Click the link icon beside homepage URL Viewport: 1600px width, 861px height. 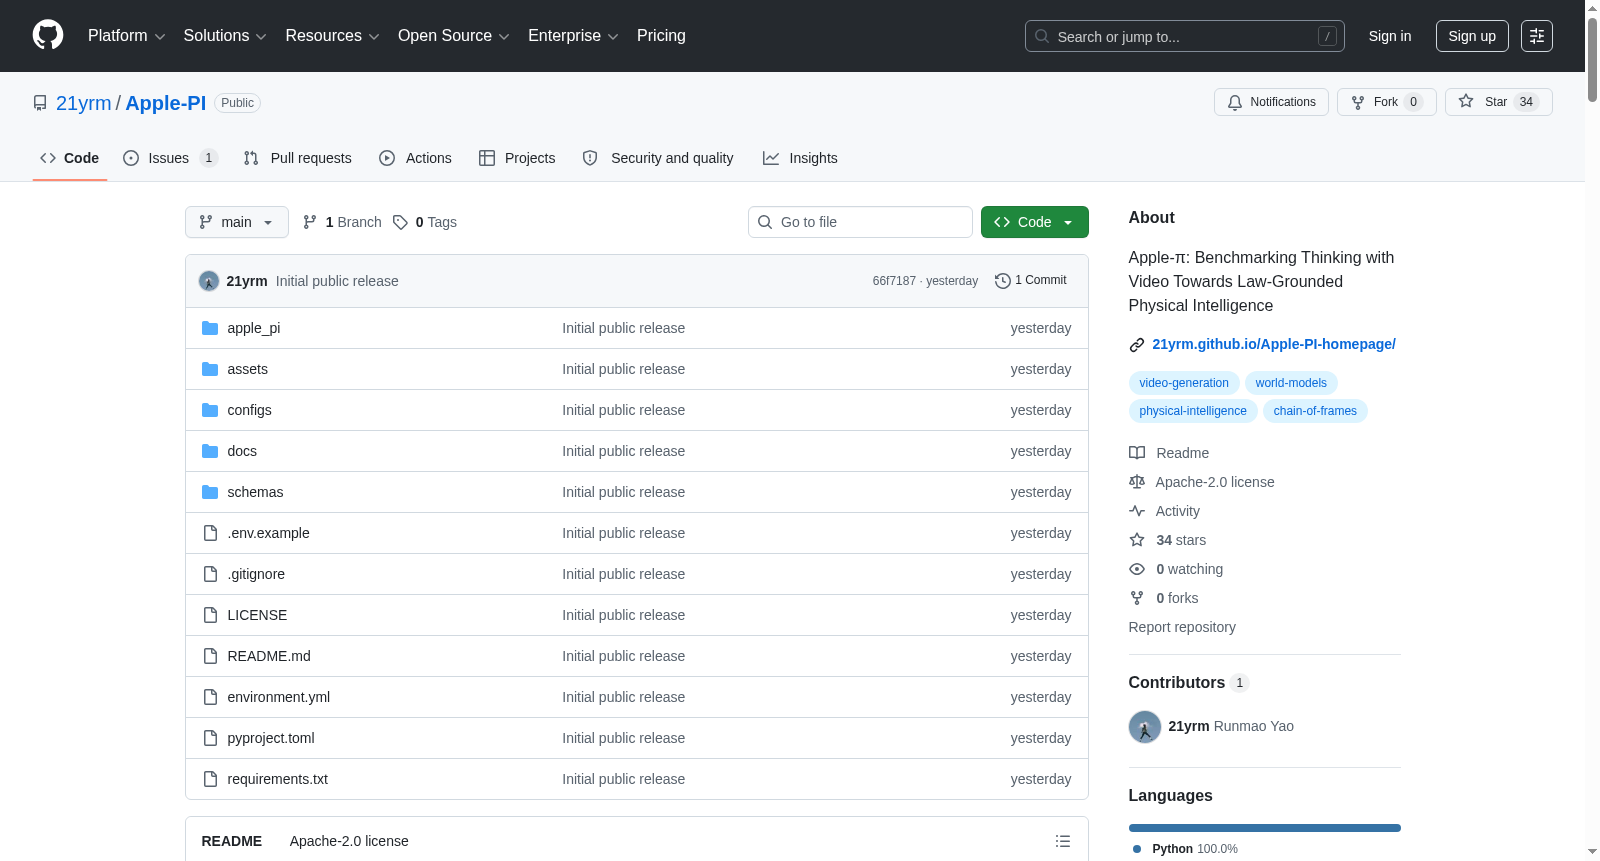[1137, 345]
